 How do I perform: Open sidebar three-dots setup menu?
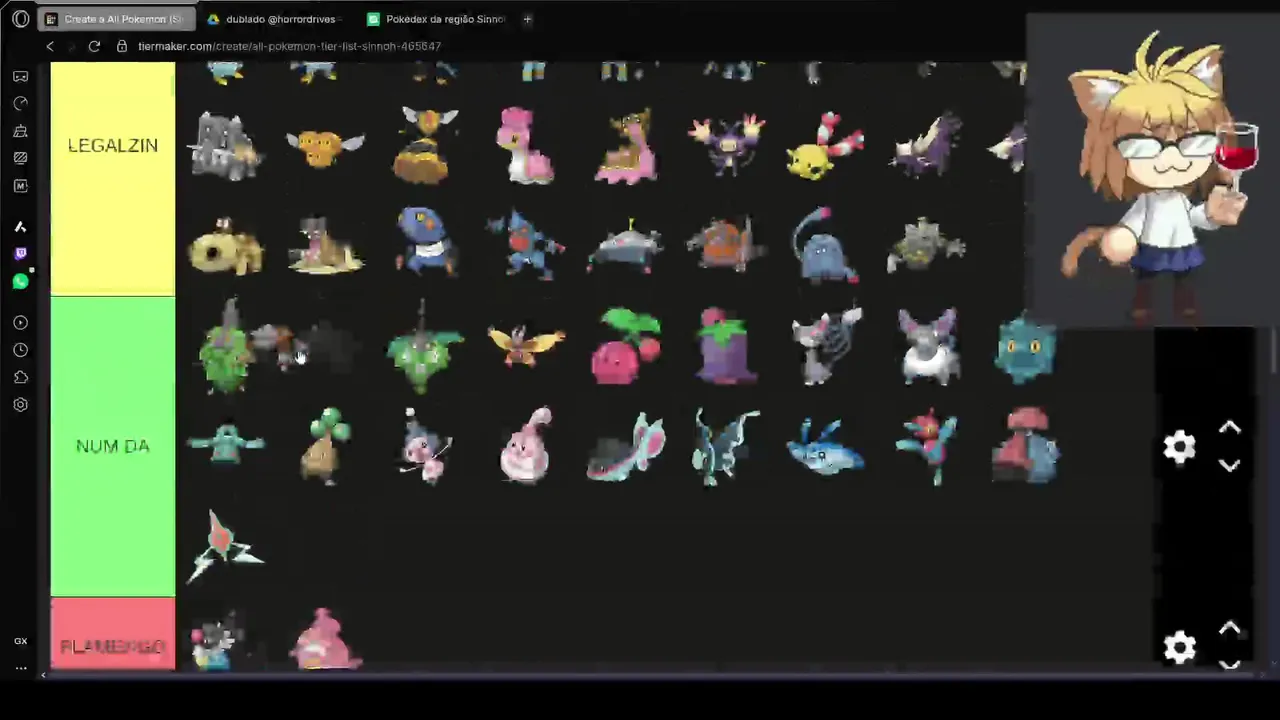(20, 668)
